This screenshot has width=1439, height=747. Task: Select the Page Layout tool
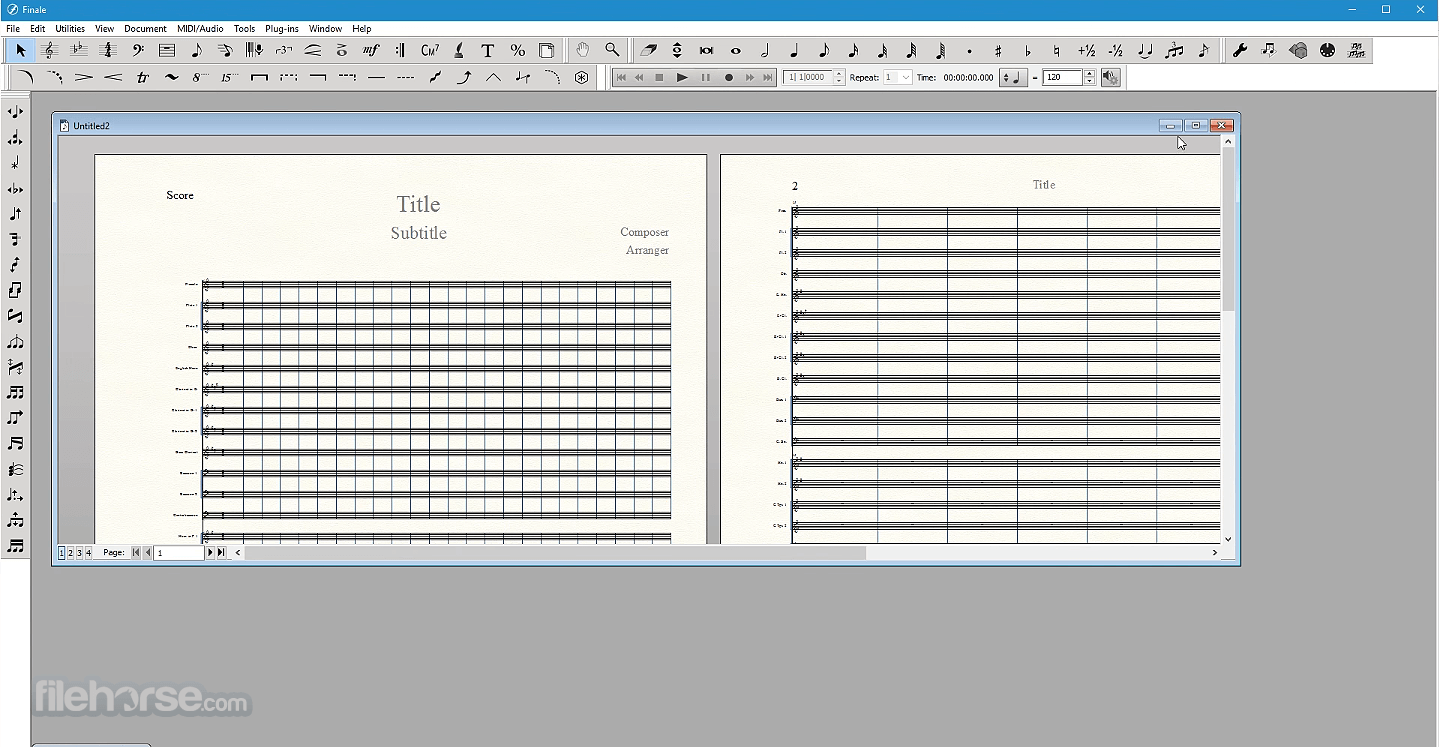pos(546,50)
